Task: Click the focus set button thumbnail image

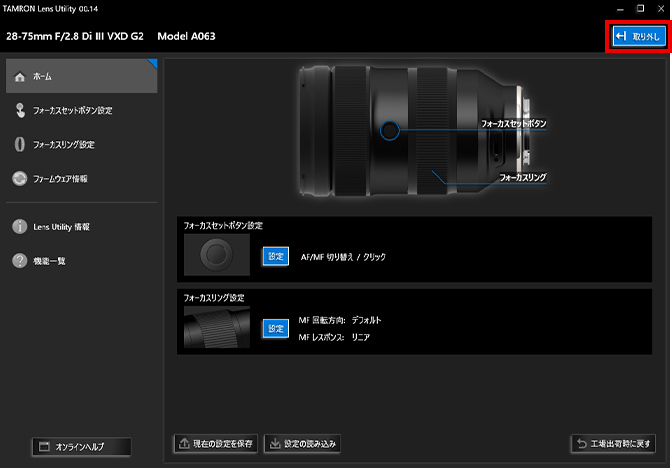Action: pos(217,255)
